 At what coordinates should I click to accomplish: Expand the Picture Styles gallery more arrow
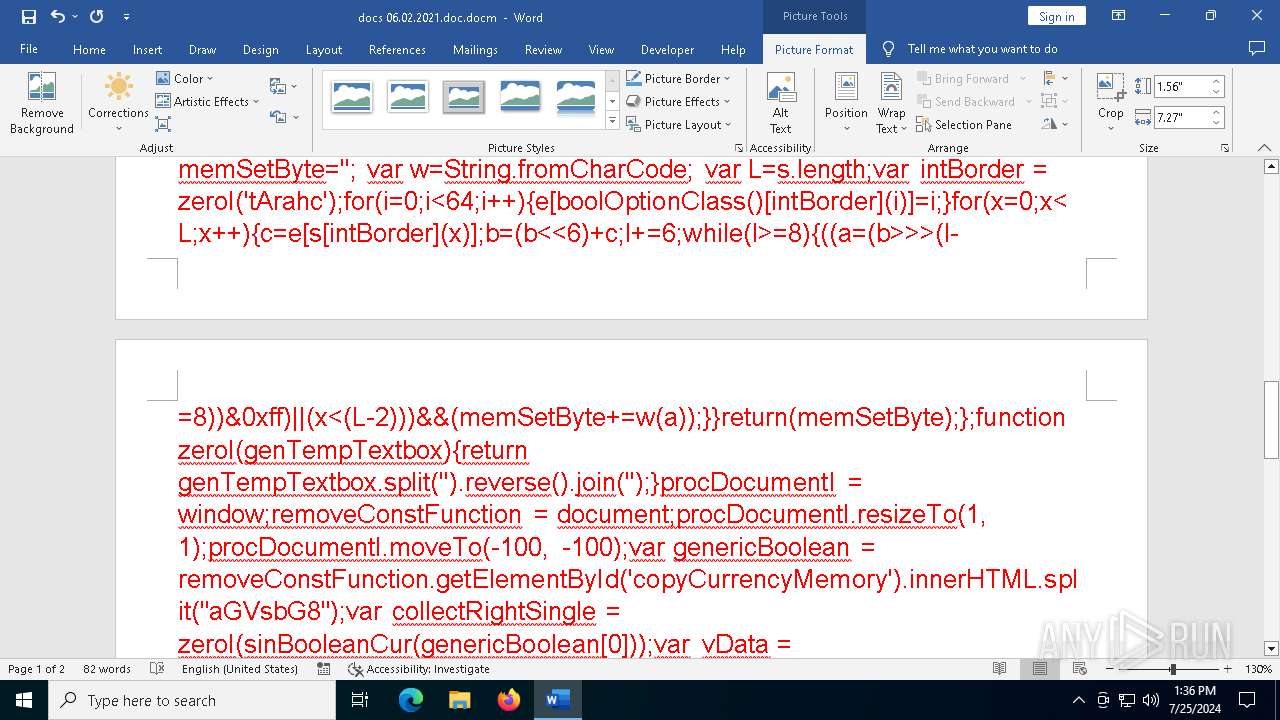pyautogui.click(x=612, y=121)
